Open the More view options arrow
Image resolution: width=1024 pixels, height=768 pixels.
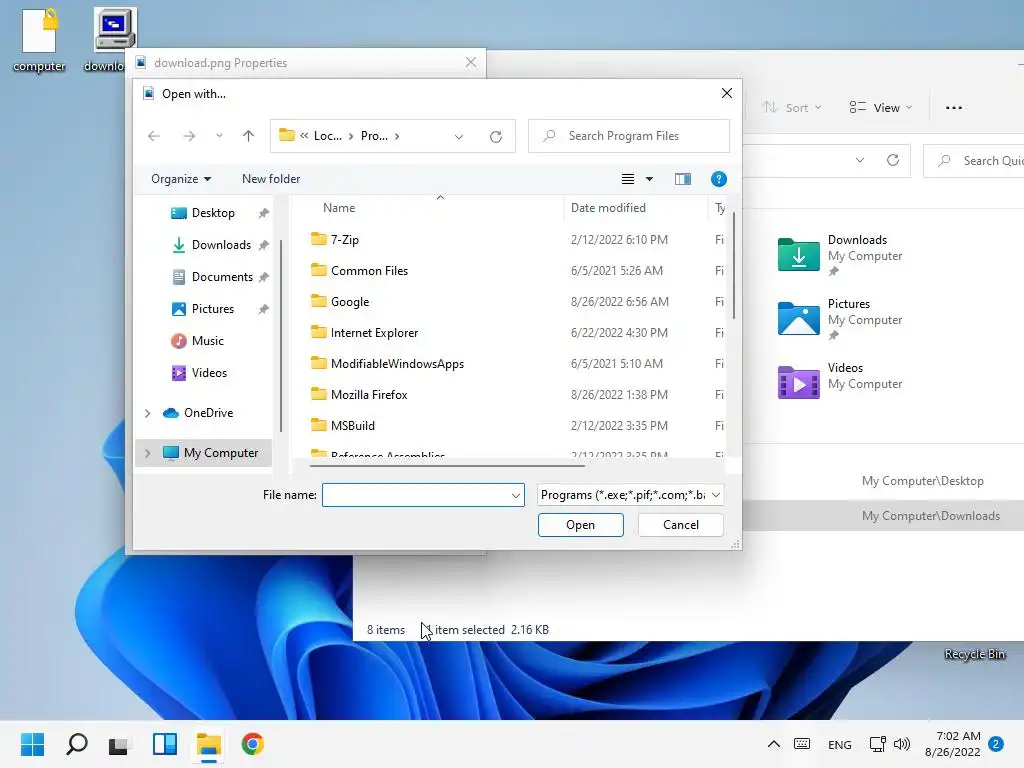(x=649, y=179)
